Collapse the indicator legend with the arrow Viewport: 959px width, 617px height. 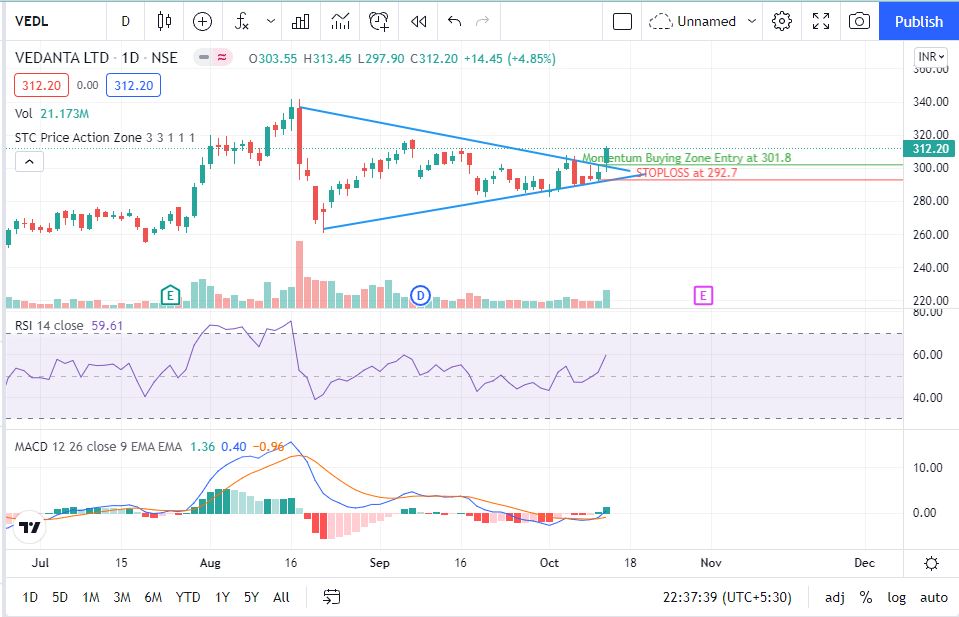click(x=29, y=161)
